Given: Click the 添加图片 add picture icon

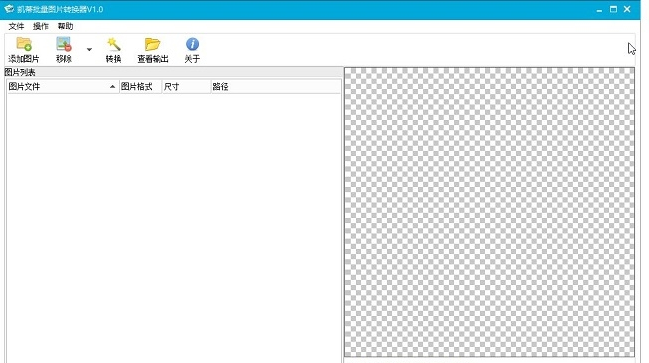Looking at the screenshot, I should coord(24,44).
